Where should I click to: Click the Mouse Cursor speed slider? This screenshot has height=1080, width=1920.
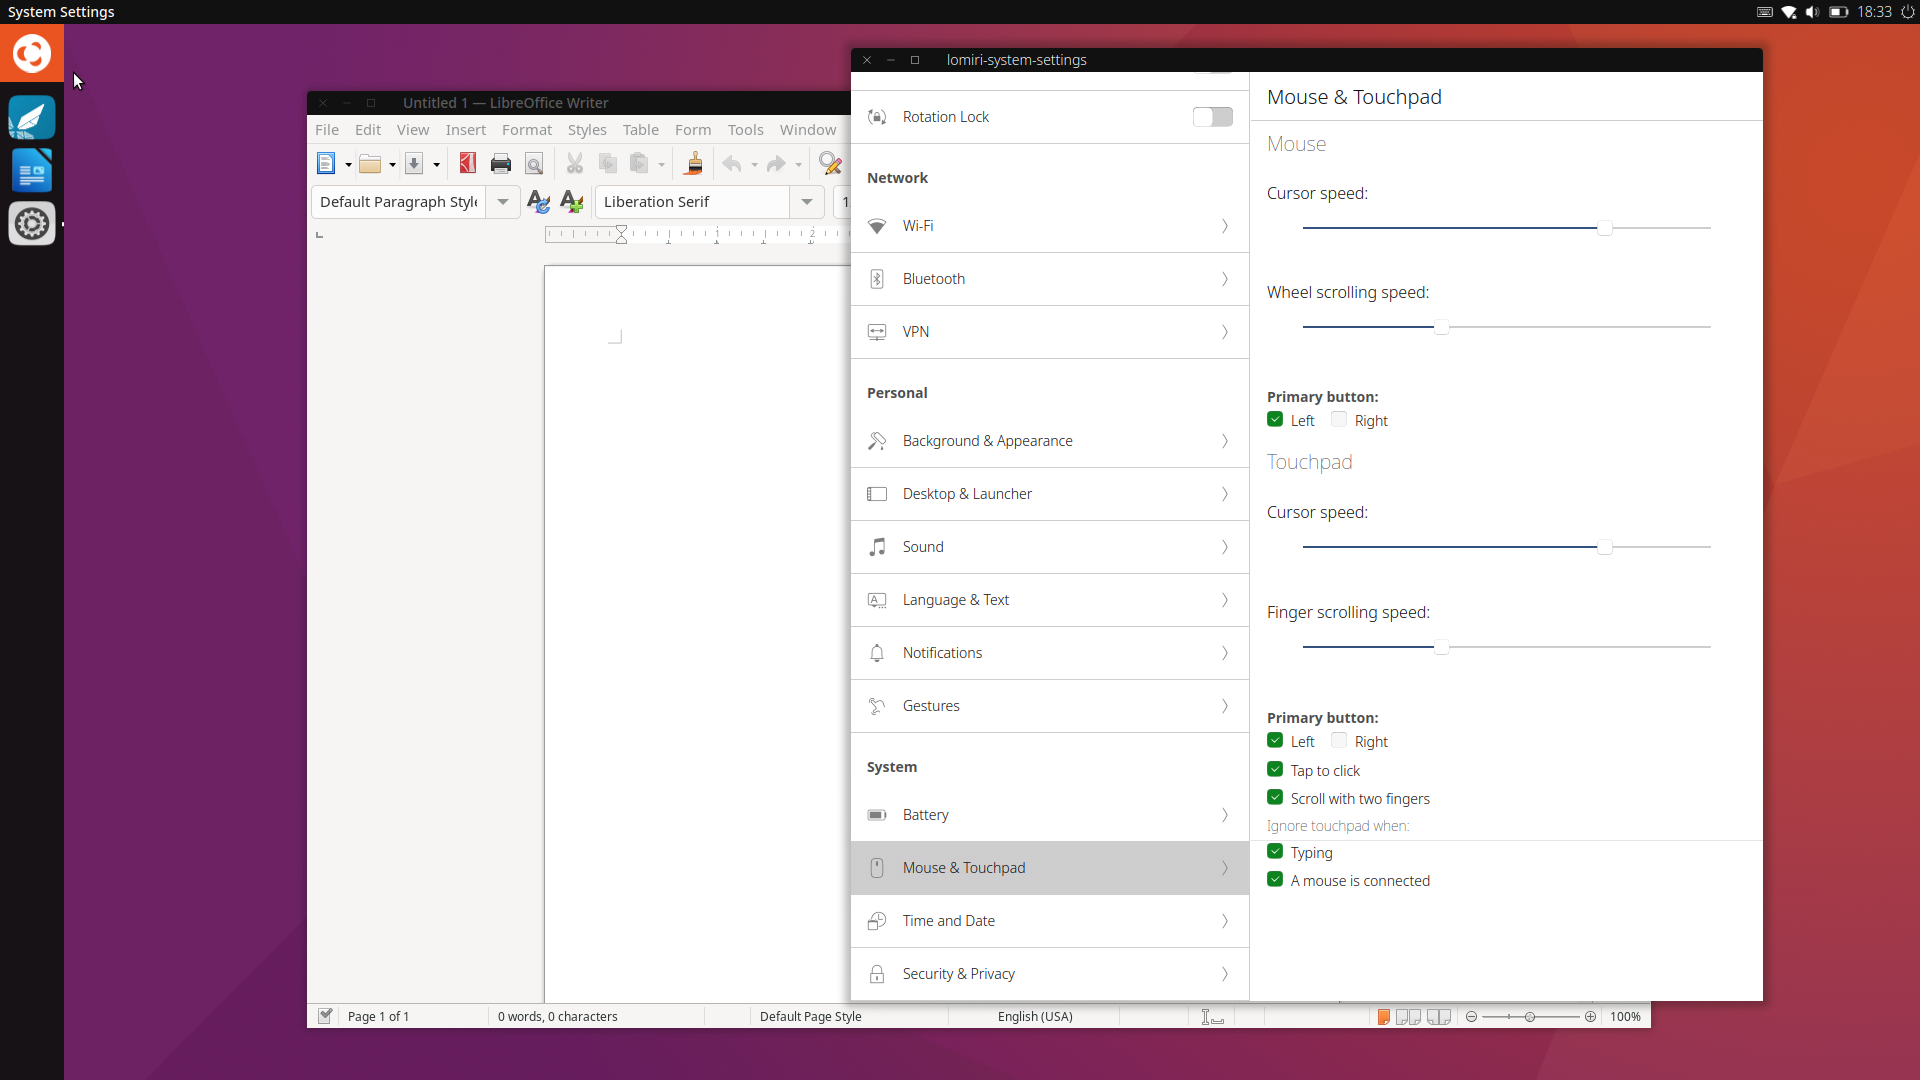click(1507, 228)
